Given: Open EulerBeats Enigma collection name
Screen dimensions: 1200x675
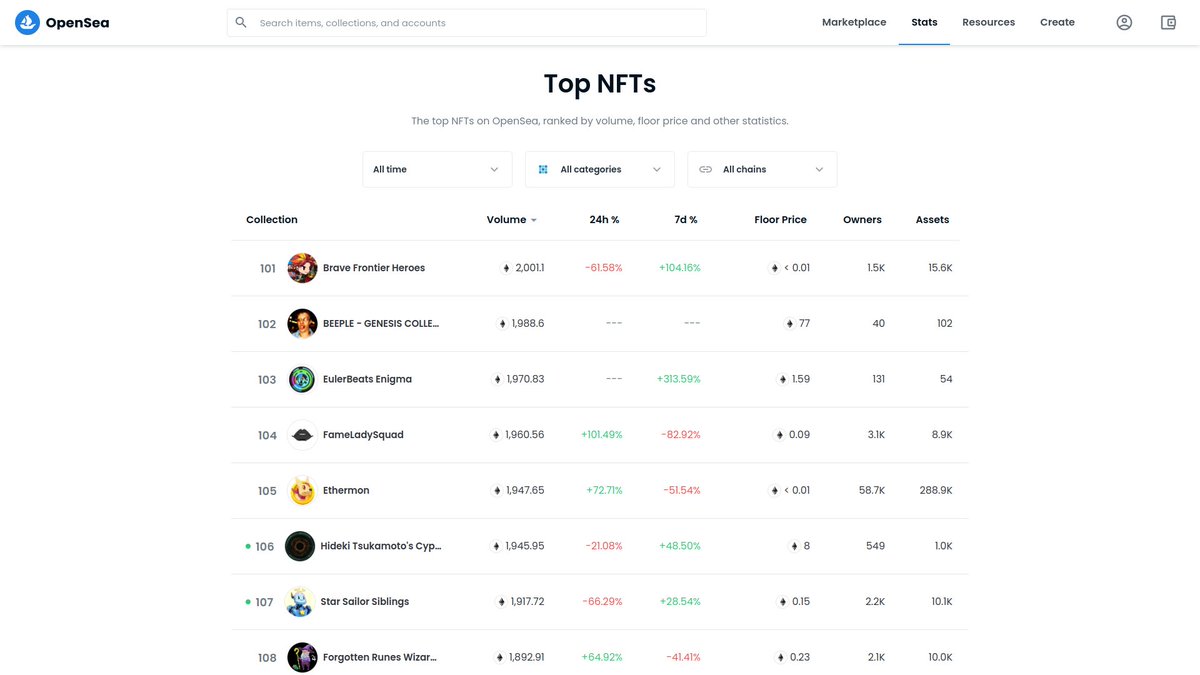Looking at the screenshot, I should (367, 379).
